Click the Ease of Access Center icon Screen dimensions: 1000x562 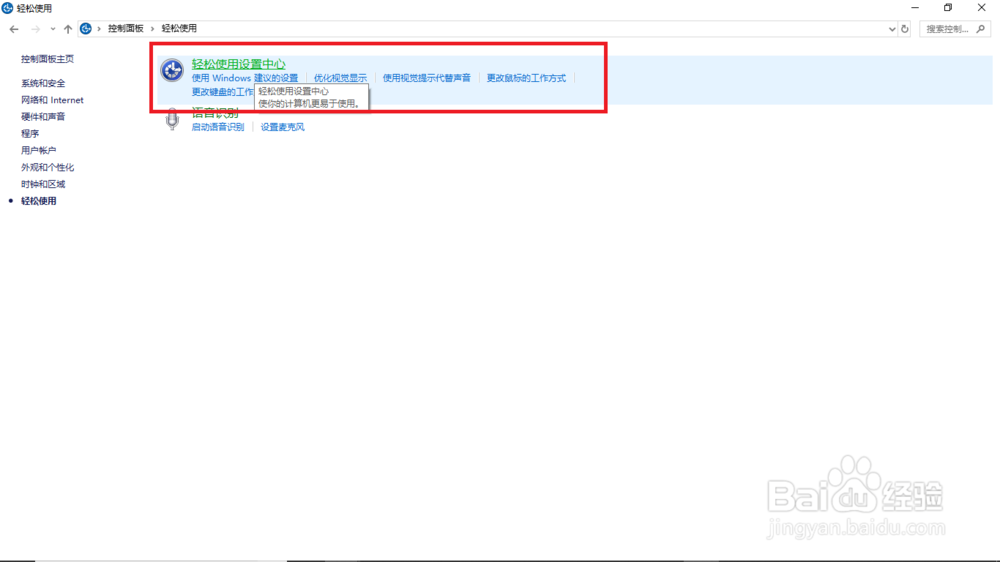[x=172, y=70]
